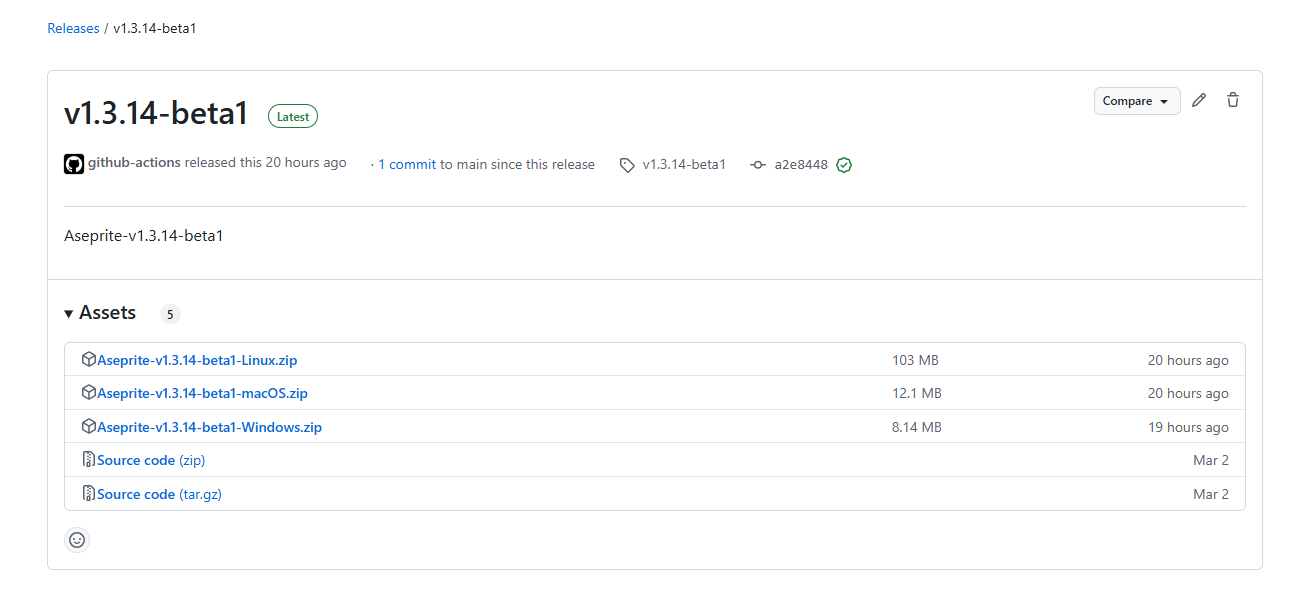Download Aseprite-v1.3.14-beta1-Linux.zip
Image resolution: width=1310 pixels, height=613 pixels.
pos(197,360)
